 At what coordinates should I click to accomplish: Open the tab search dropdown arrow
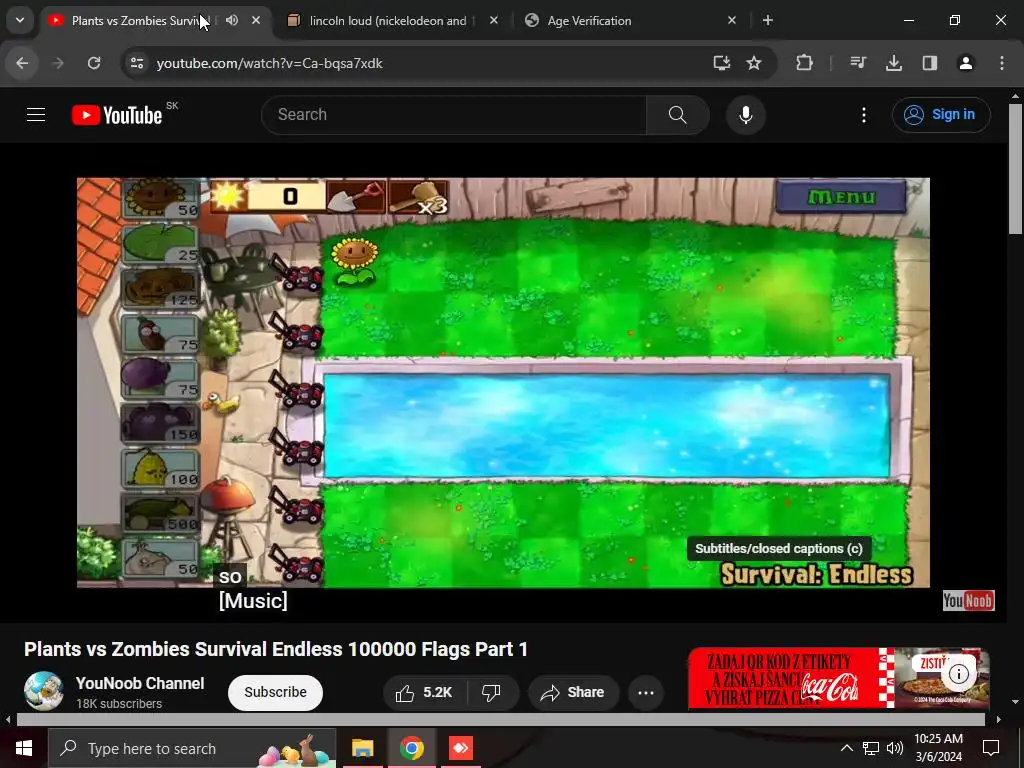click(x=20, y=20)
